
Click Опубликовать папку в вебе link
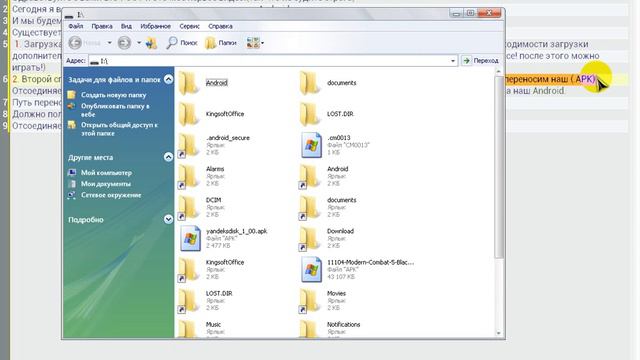coord(115,110)
